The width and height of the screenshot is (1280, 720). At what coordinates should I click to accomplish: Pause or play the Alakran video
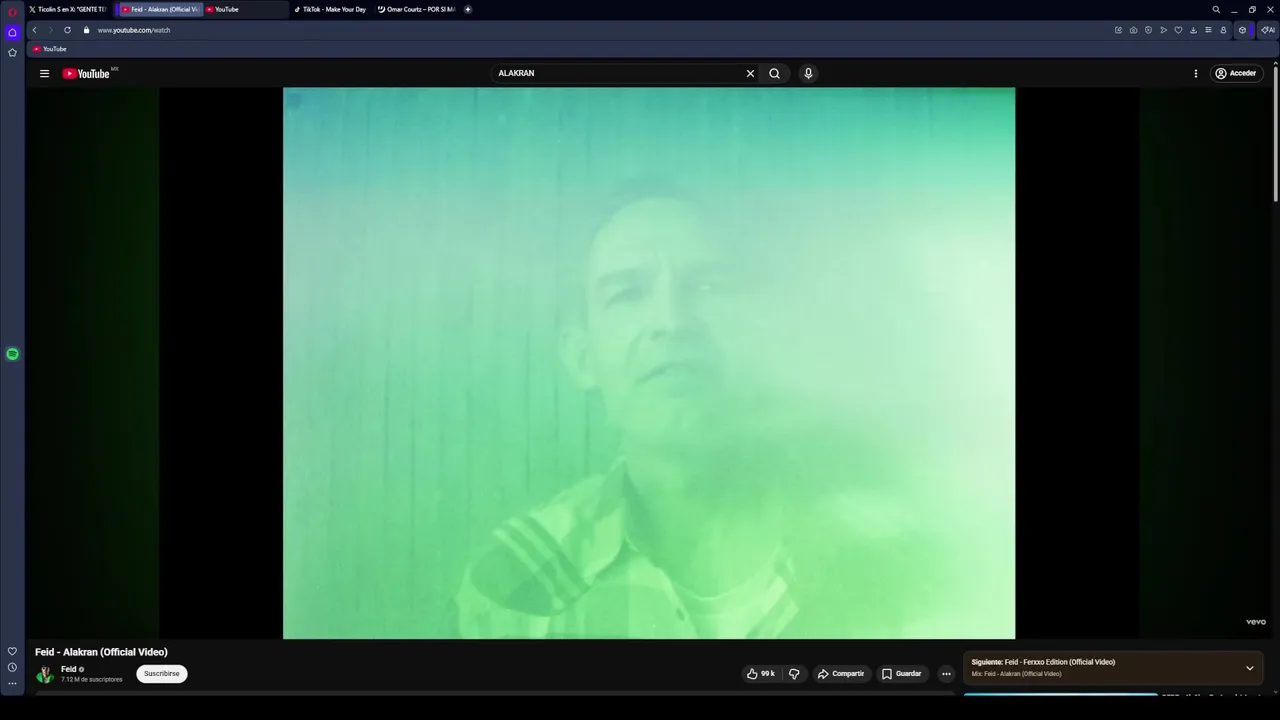(x=649, y=363)
